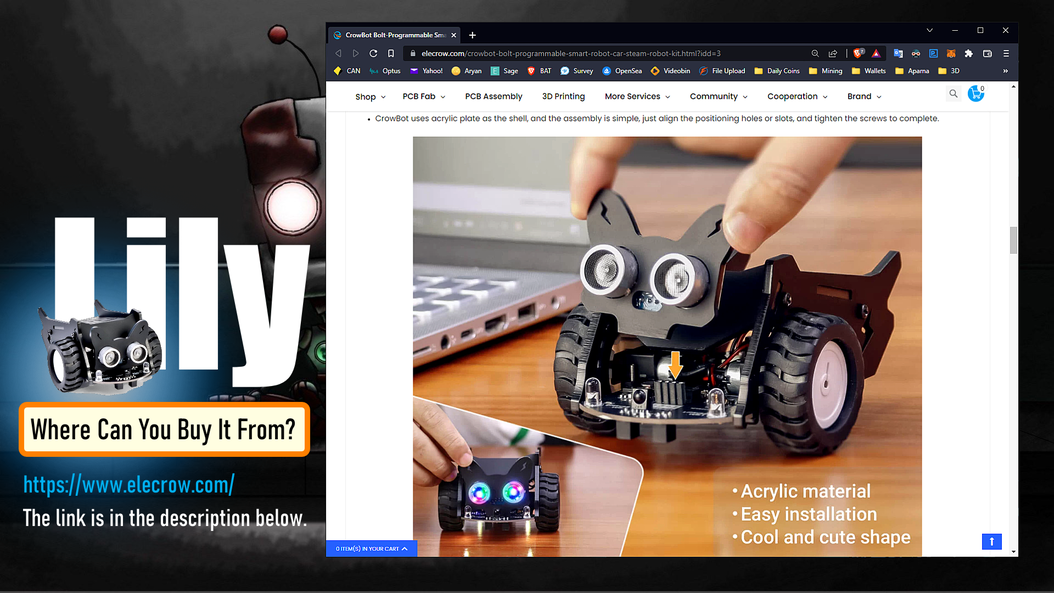
Task: Expand the Wallets bookmark folder
Action: tap(868, 71)
